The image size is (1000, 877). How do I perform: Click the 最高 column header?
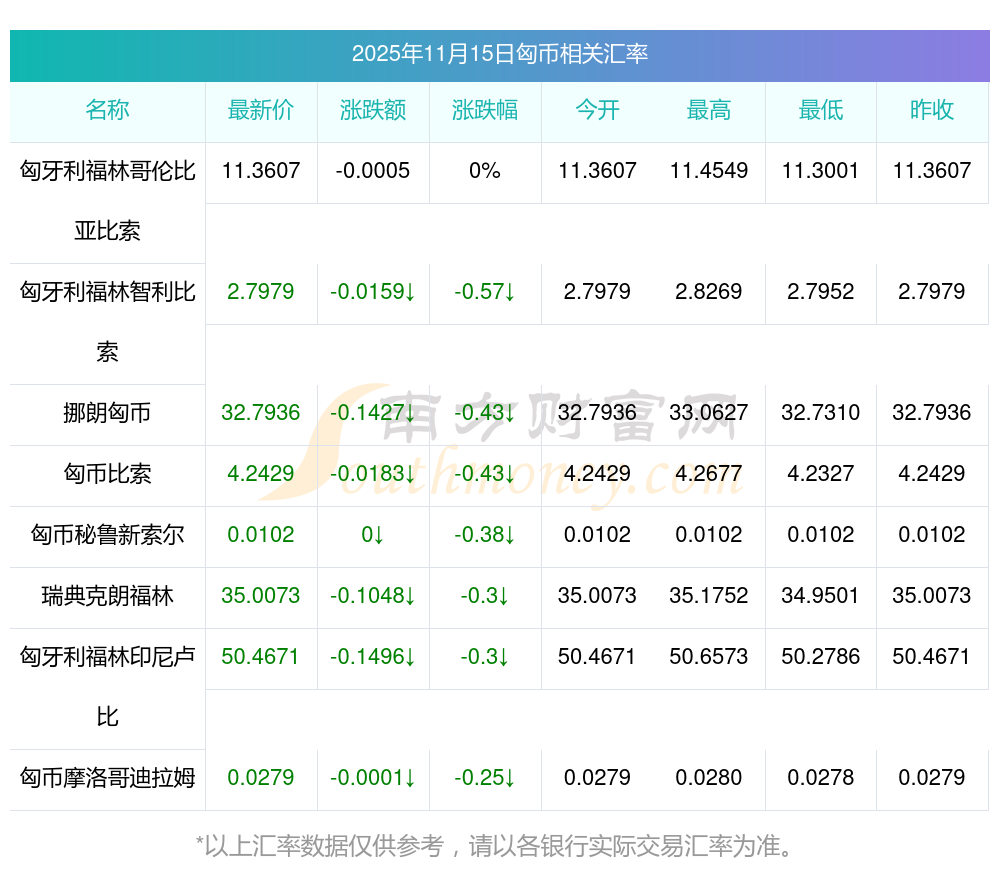pos(709,111)
